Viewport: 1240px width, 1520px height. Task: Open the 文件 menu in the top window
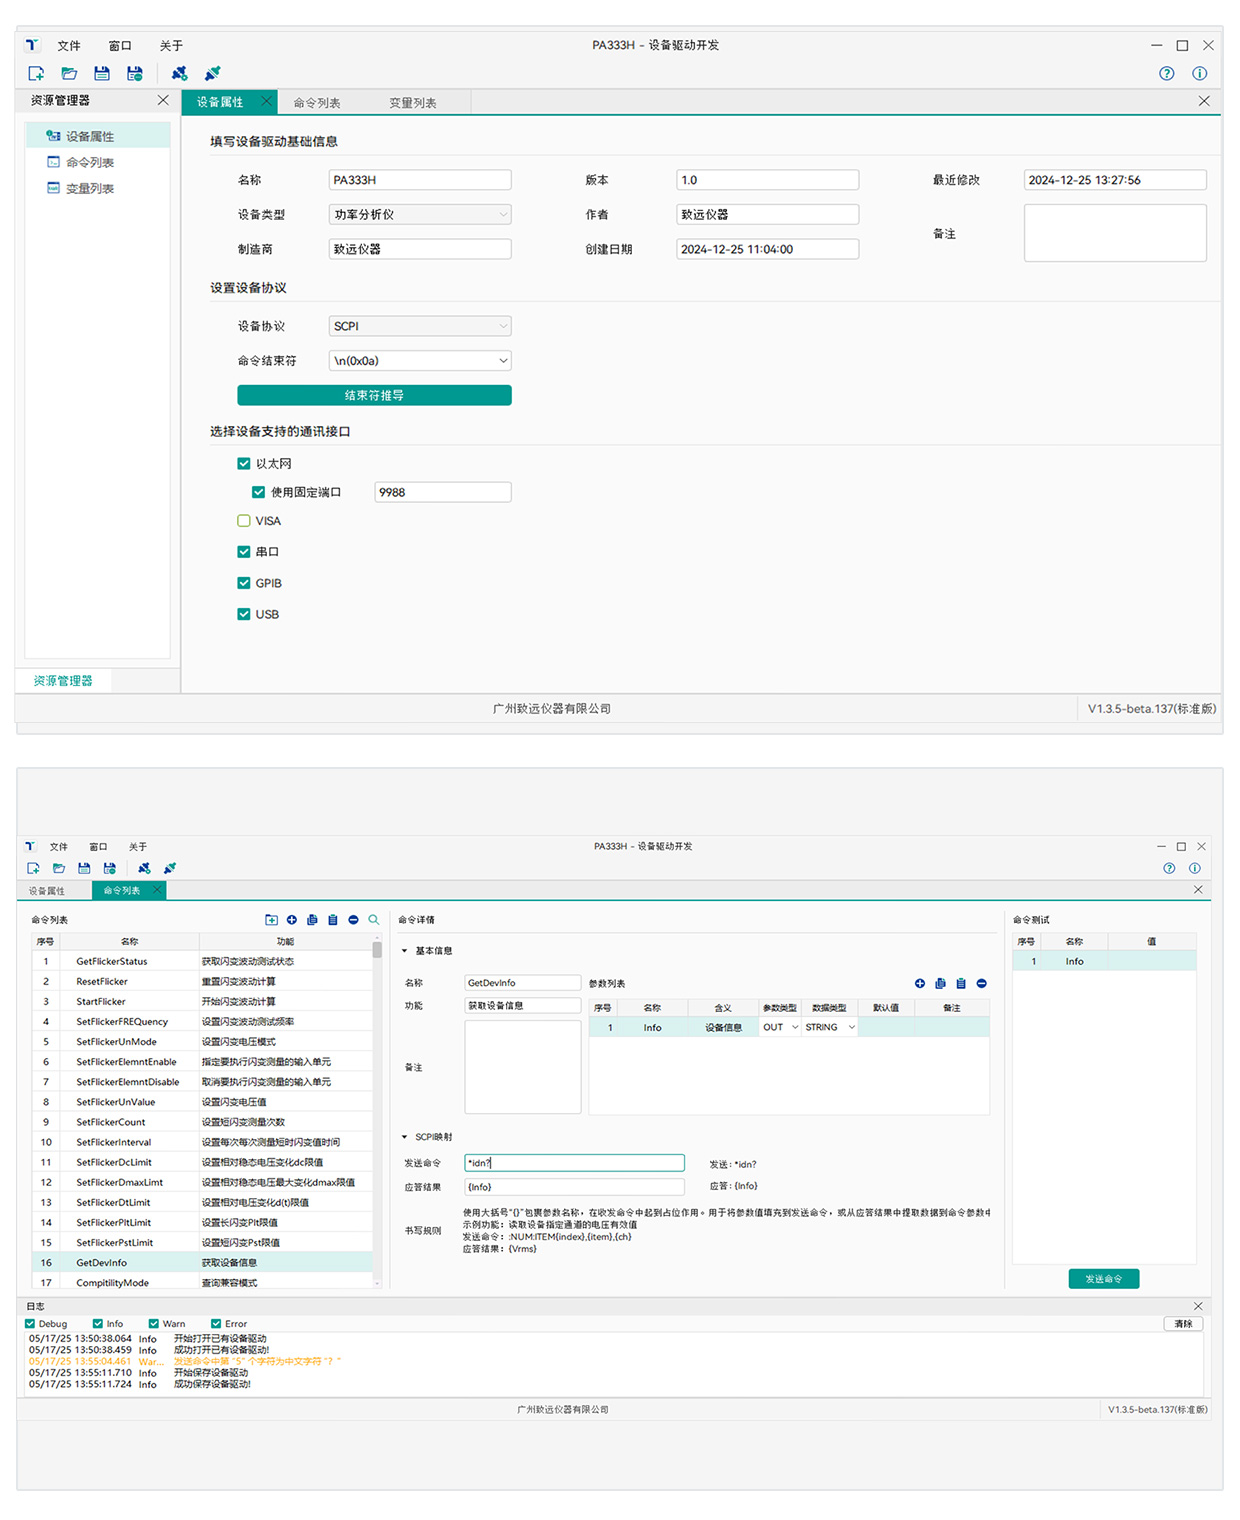[69, 46]
